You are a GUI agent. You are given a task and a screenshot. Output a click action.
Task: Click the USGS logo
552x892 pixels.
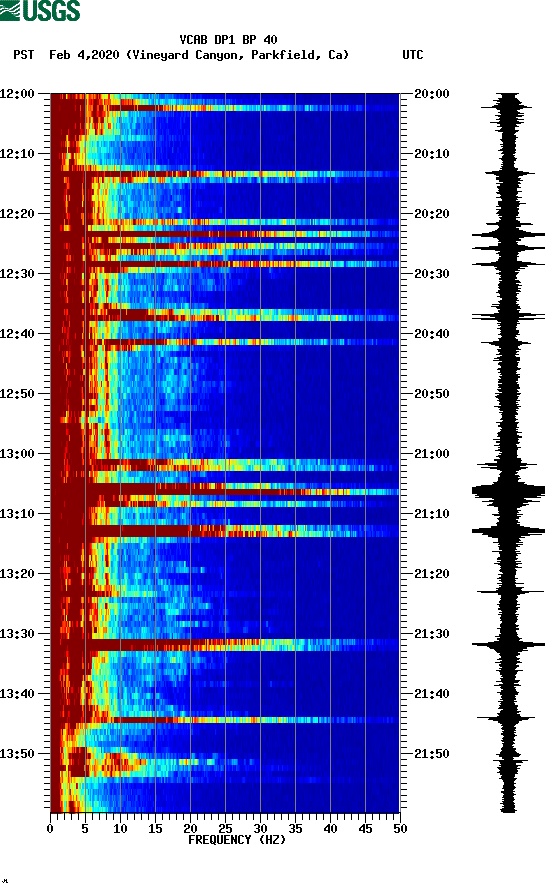[x=40, y=10]
